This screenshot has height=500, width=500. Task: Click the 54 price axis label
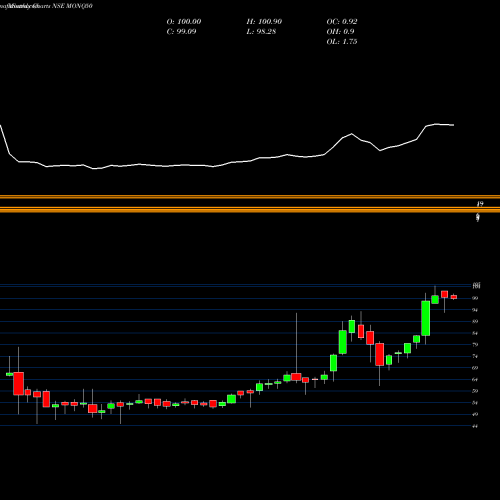click(x=475, y=403)
